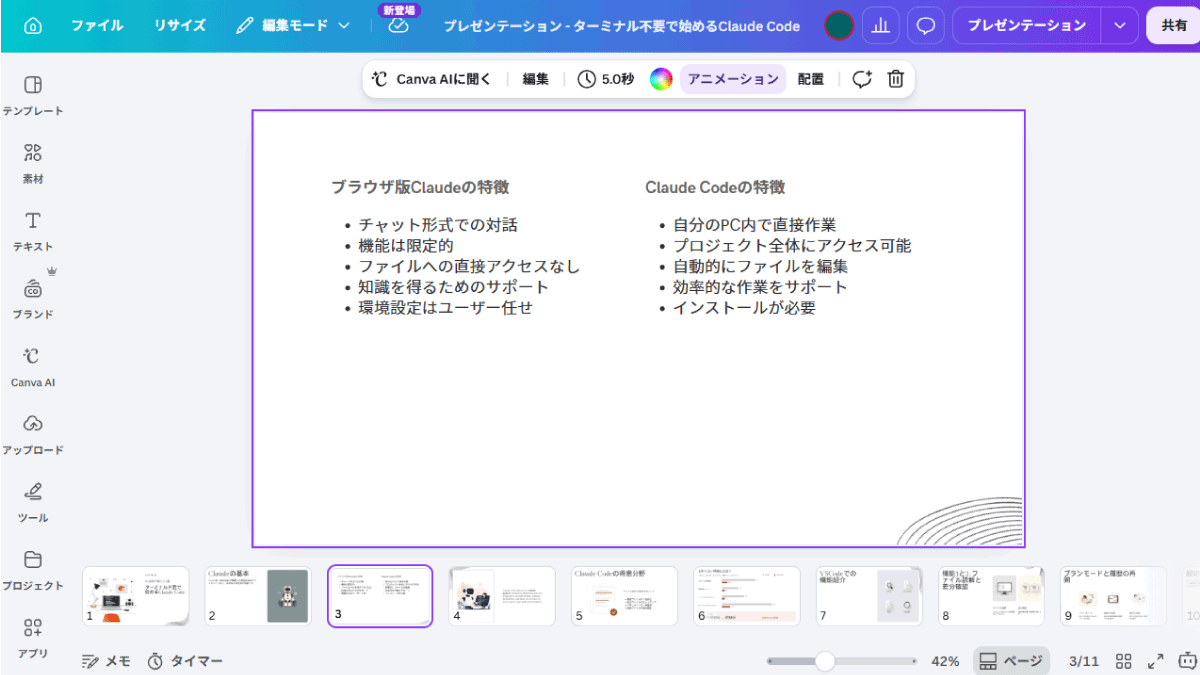Select slide 2 thumbnail
The image size is (1200, 675).
[258, 596]
